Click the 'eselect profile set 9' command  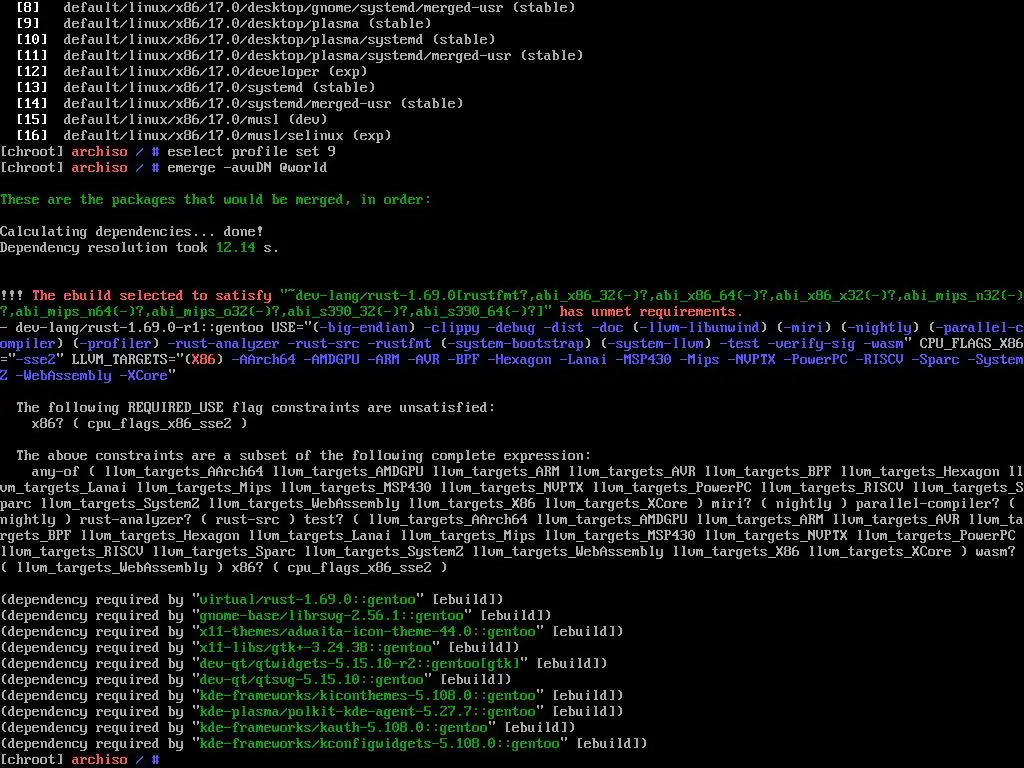click(251, 152)
